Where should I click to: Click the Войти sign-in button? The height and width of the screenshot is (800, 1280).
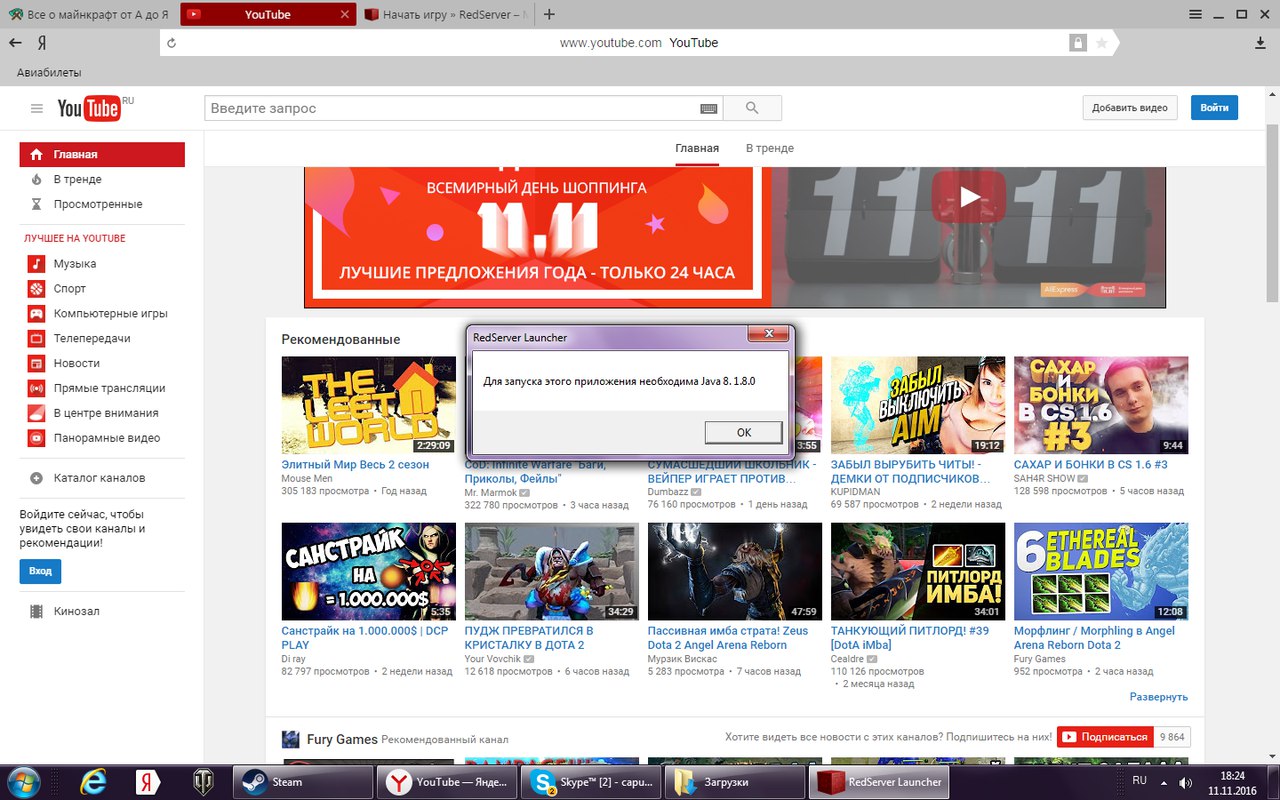pos(1214,108)
